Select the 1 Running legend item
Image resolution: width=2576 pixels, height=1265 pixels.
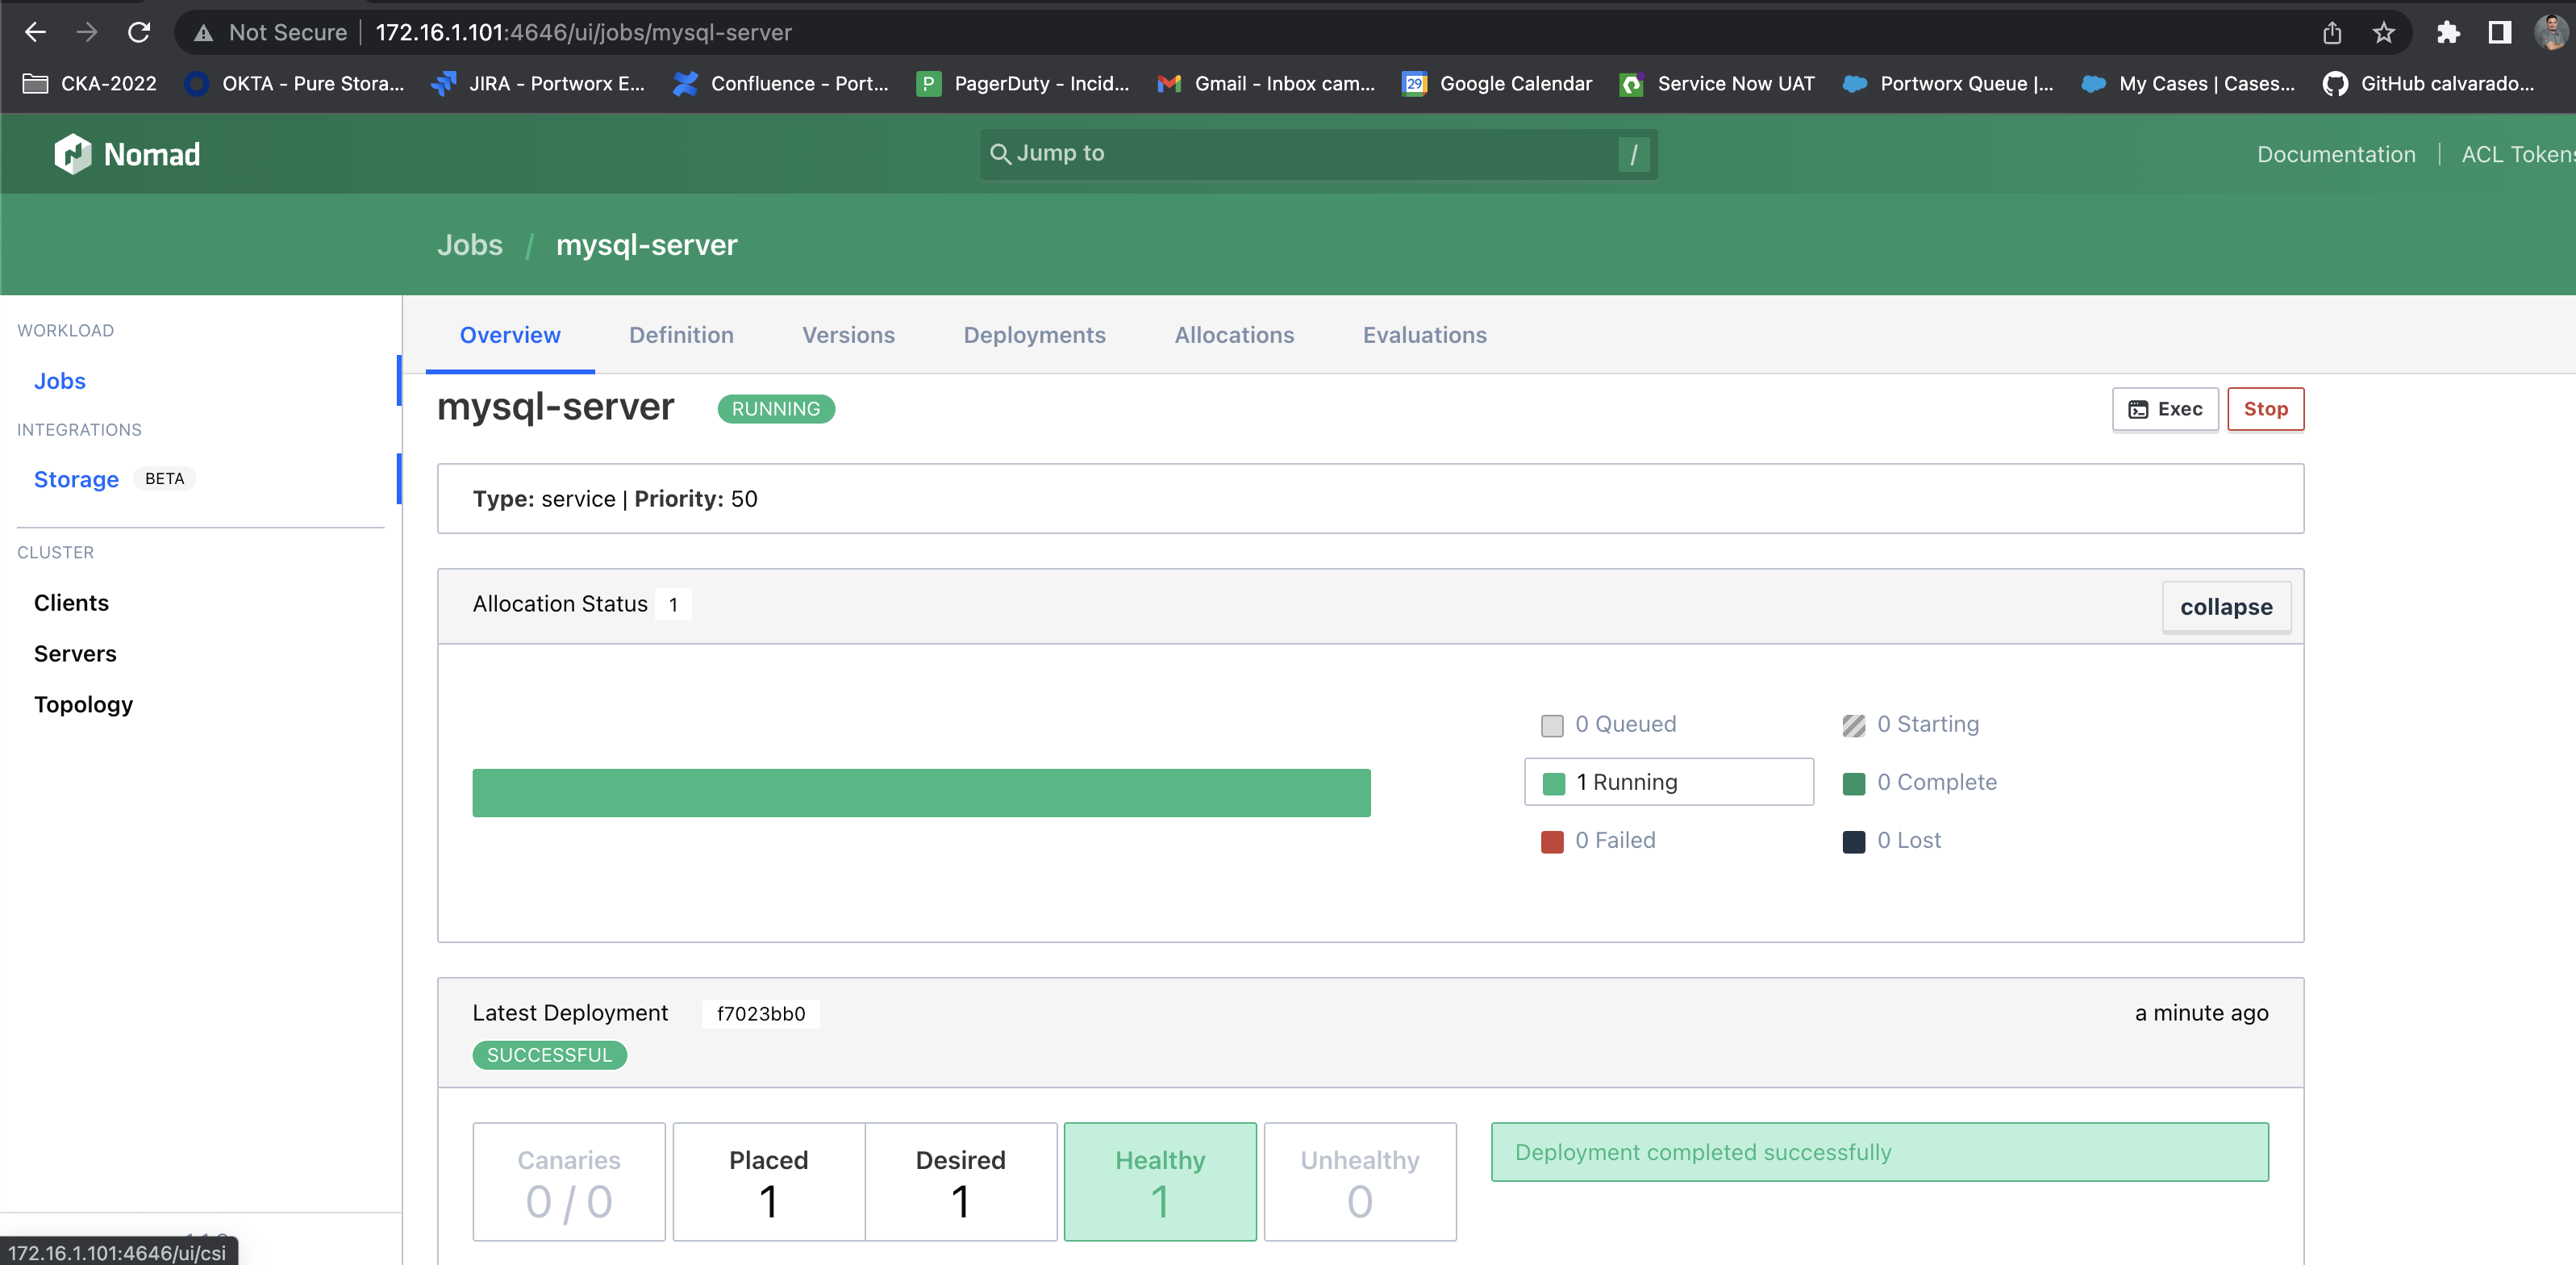[1668, 782]
